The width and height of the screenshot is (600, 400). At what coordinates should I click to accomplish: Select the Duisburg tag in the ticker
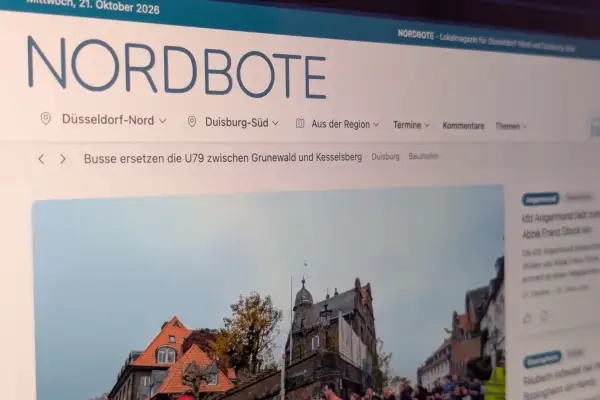pyautogui.click(x=385, y=157)
